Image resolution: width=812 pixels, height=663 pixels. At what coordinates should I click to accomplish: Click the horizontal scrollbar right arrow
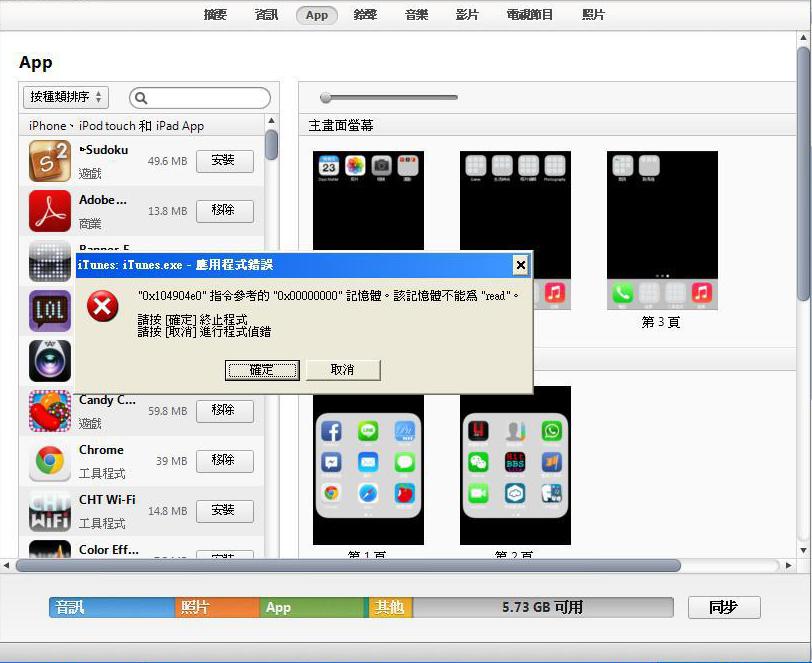tap(789, 565)
